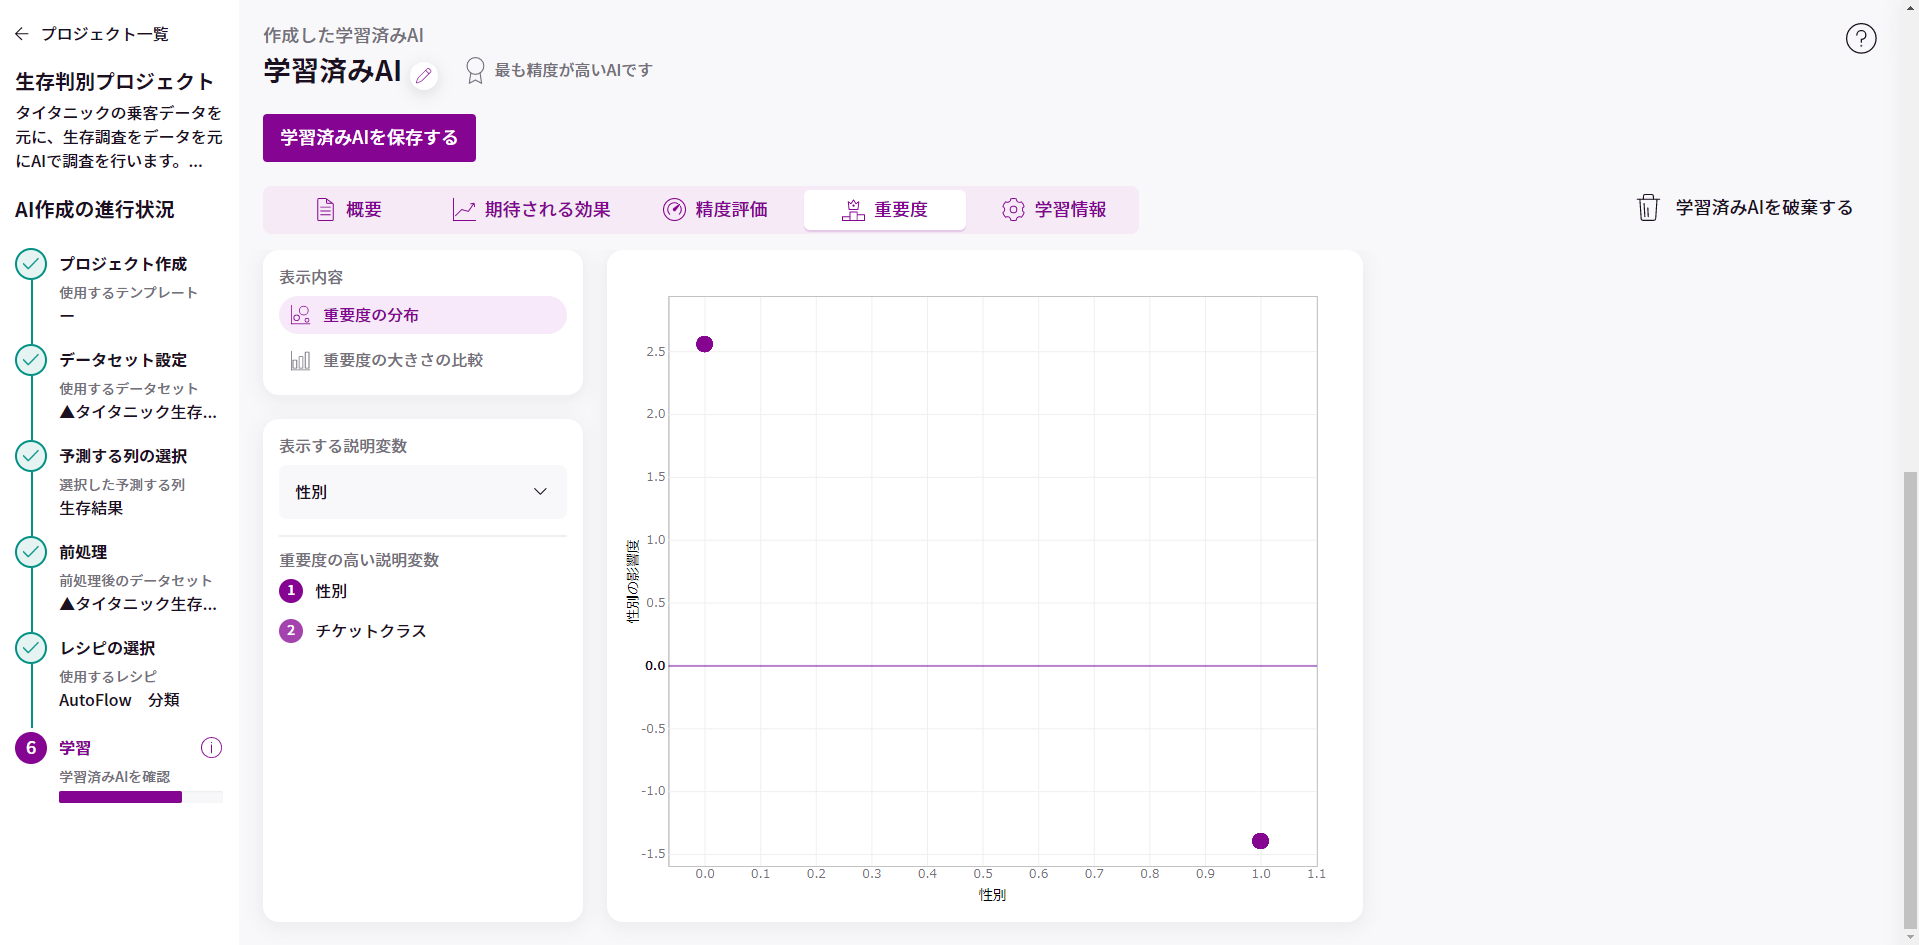Click the trash can icon to discard AI
1919x945 pixels.
pyautogui.click(x=1648, y=207)
